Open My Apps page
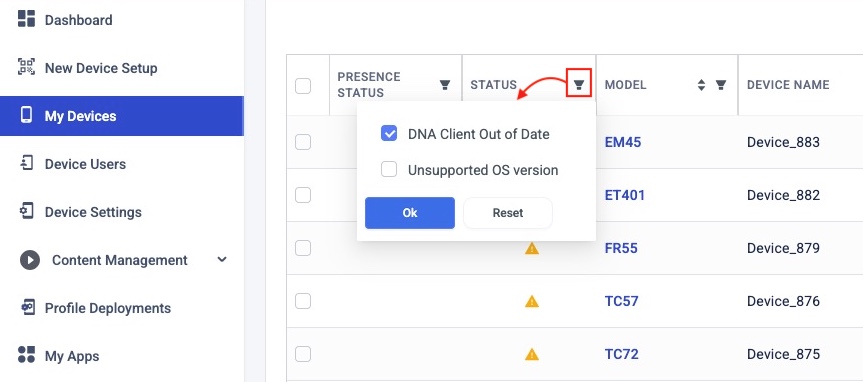The width and height of the screenshot is (863, 382). 72,356
